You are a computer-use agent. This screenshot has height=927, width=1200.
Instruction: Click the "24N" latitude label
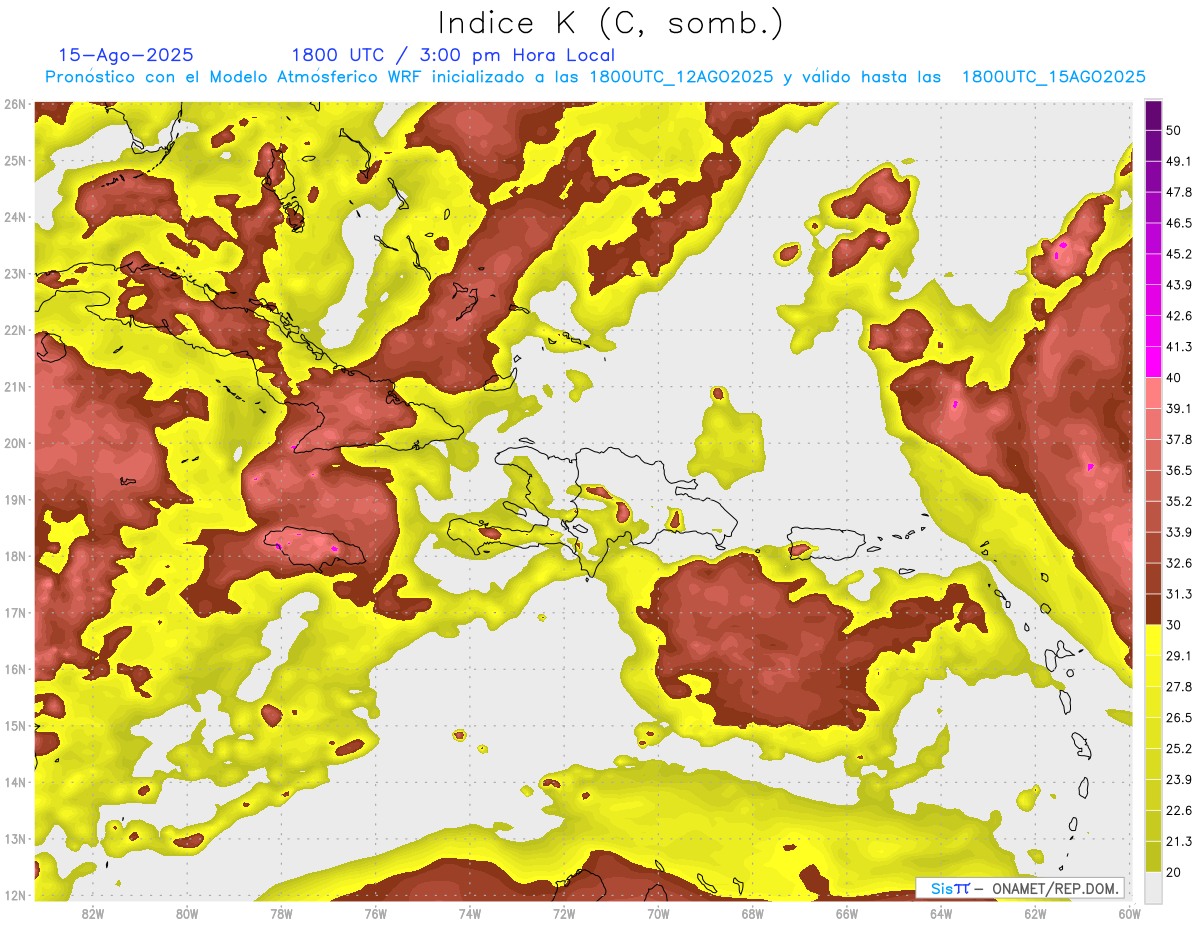[15, 217]
